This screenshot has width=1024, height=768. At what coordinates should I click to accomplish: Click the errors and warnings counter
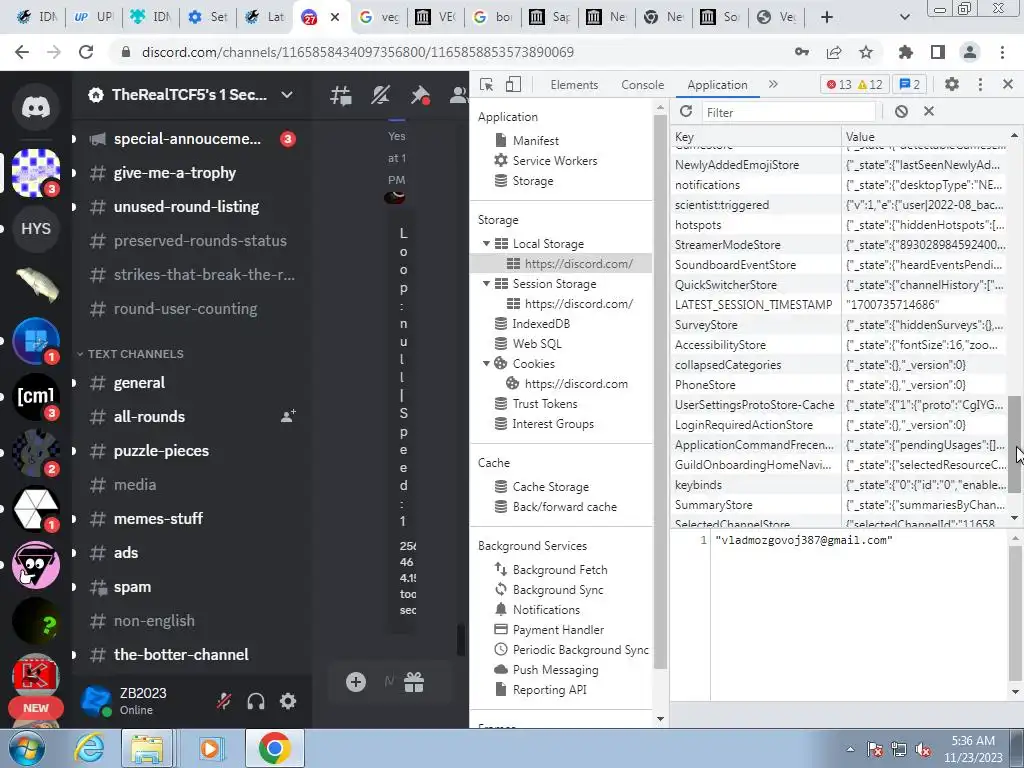pyautogui.click(x=854, y=84)
